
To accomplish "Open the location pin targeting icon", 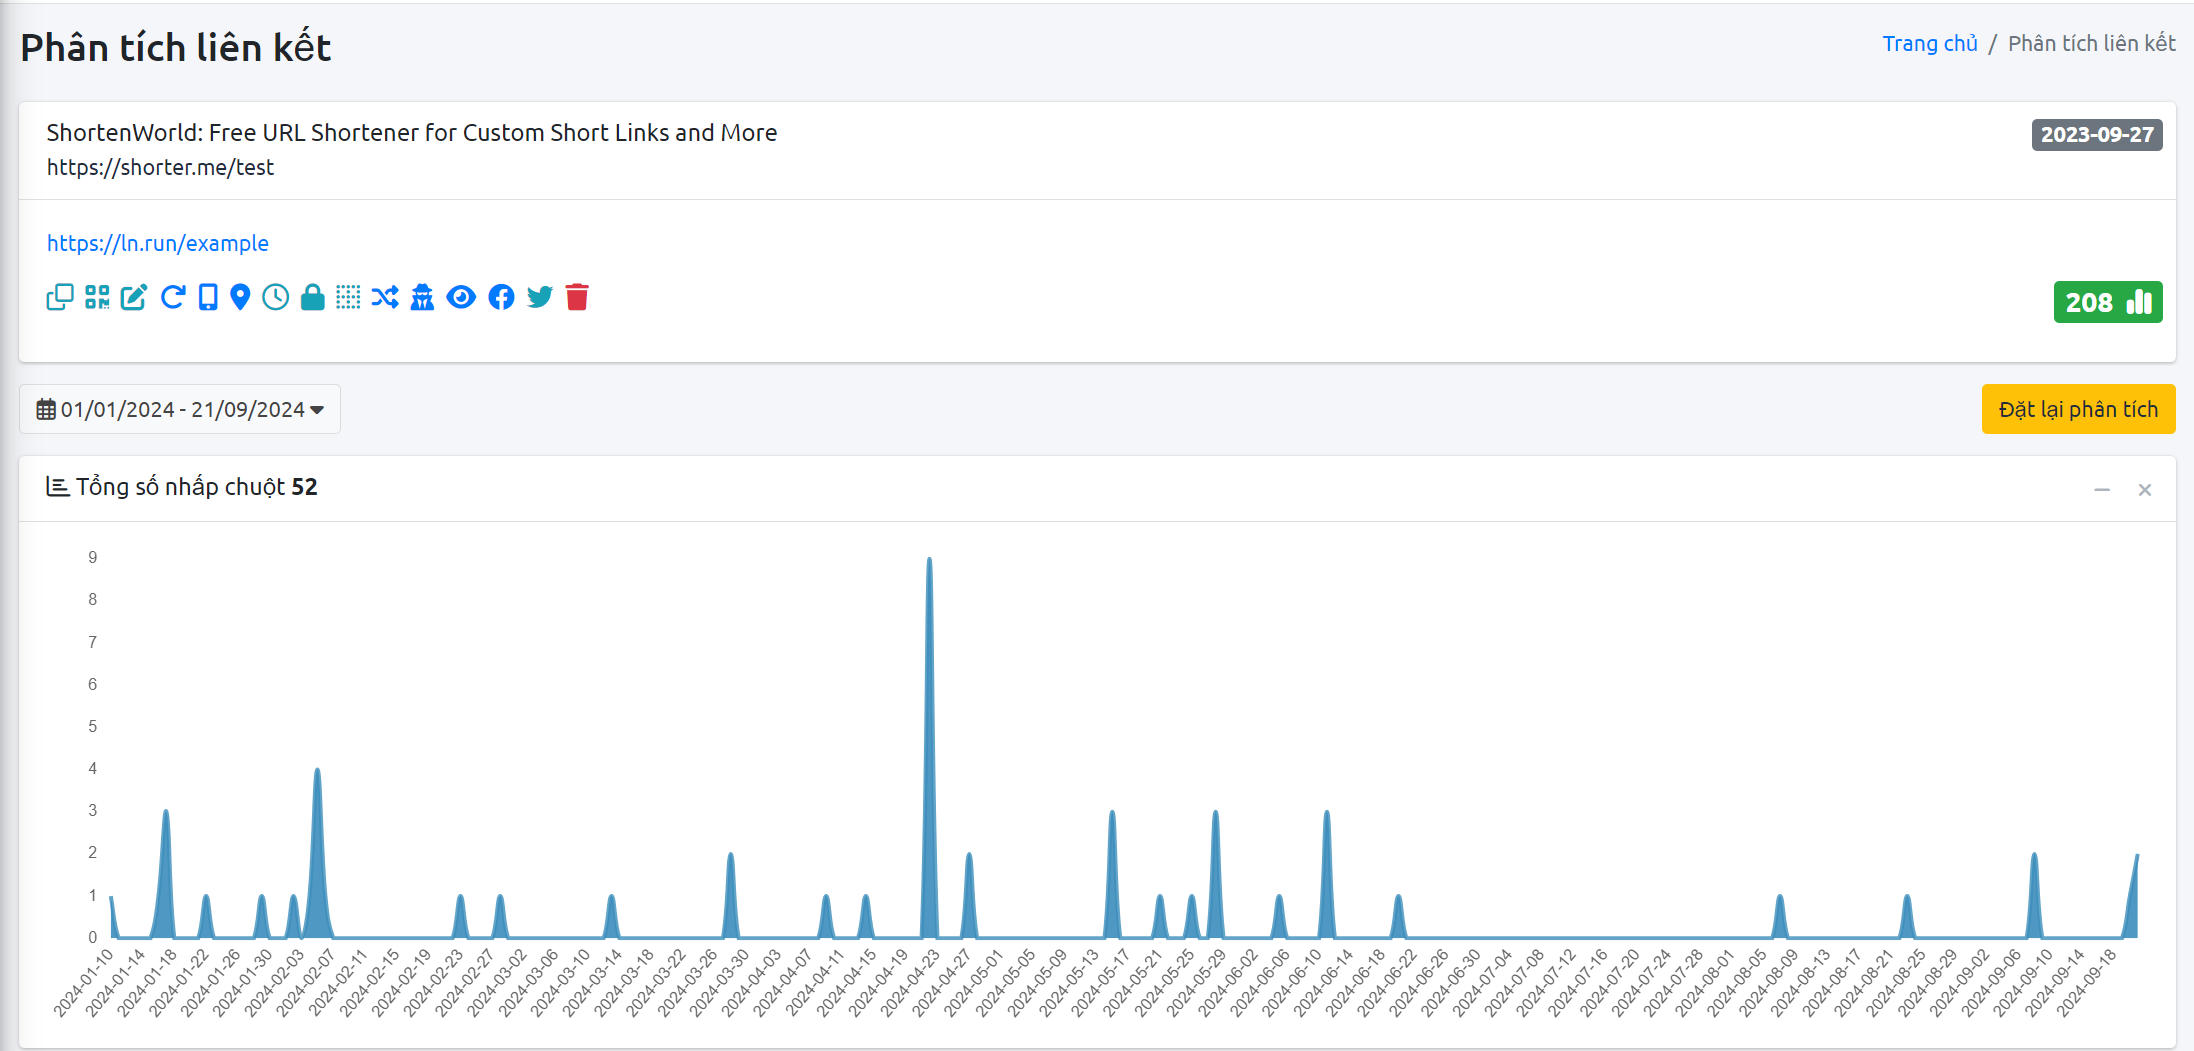I will 240,297.
